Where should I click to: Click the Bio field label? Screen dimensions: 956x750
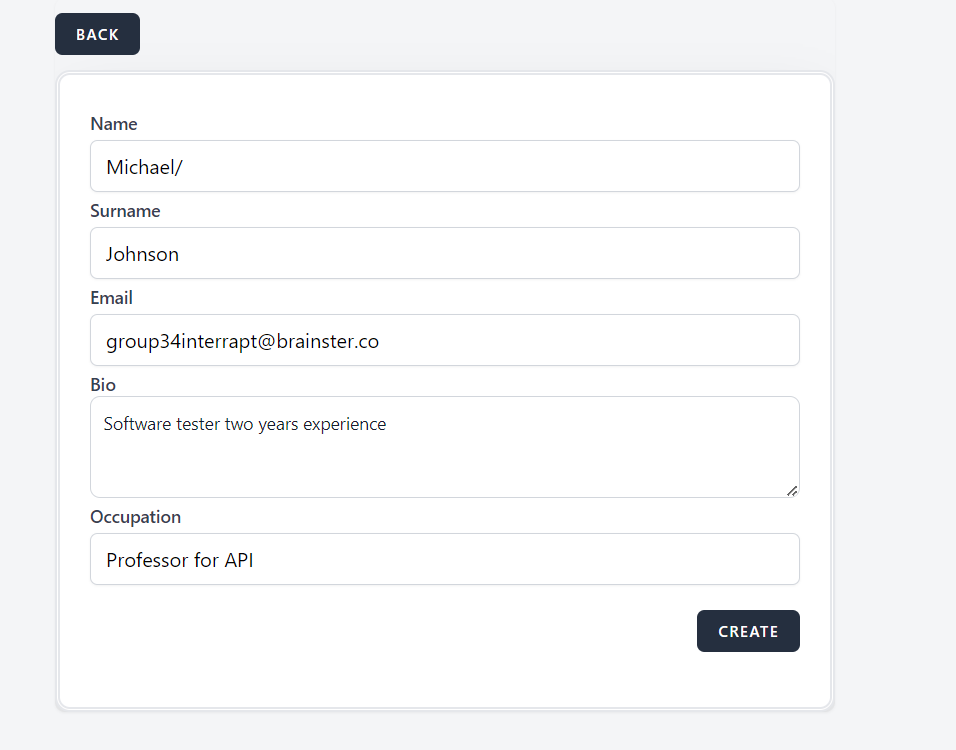point(103,385)
